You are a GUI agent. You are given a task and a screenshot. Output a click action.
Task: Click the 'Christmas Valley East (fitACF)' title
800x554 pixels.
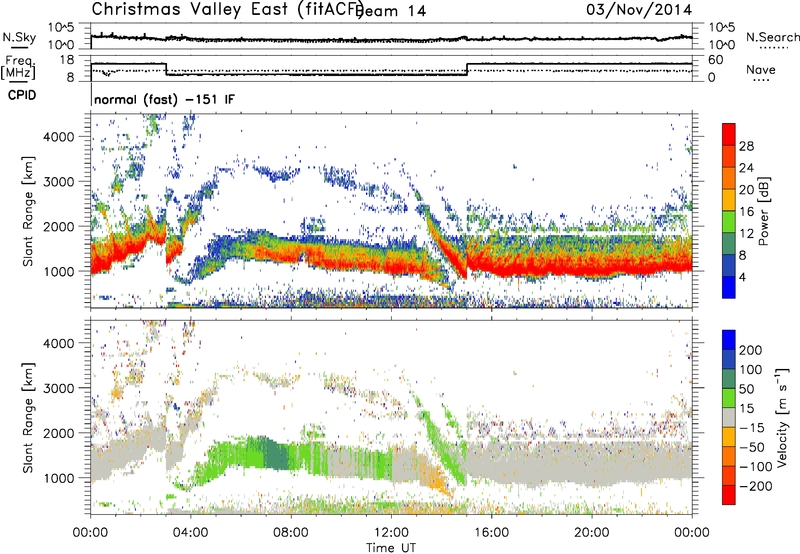tap(228, 9)
